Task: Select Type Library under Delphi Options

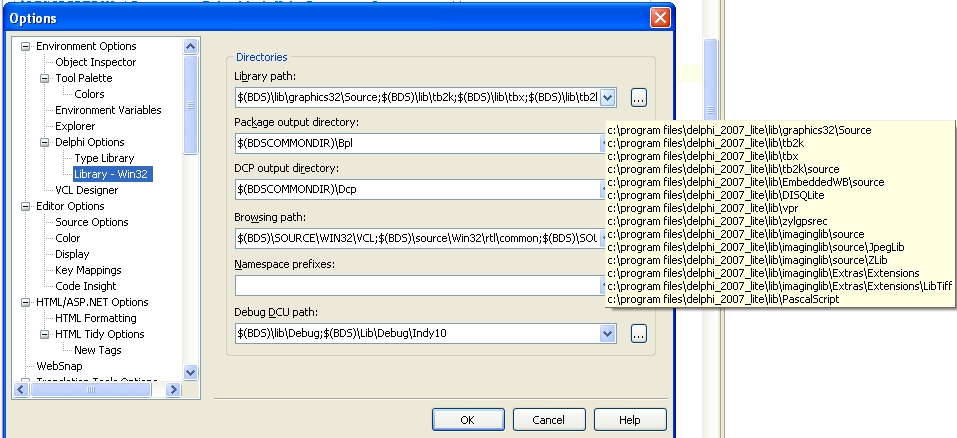Action: pyautogui.click(x=103, y=158)
